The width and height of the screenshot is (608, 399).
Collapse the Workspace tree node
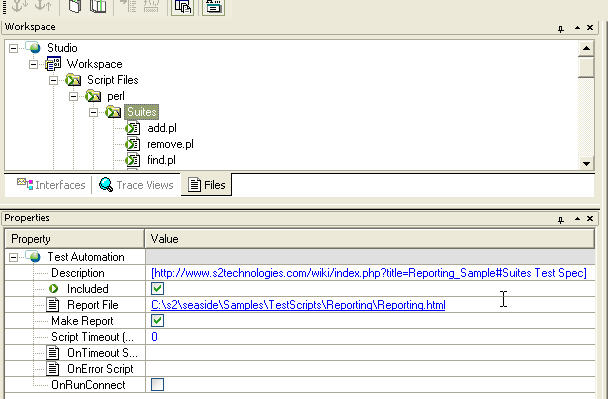pyautogui.click(x=34, y=64)
